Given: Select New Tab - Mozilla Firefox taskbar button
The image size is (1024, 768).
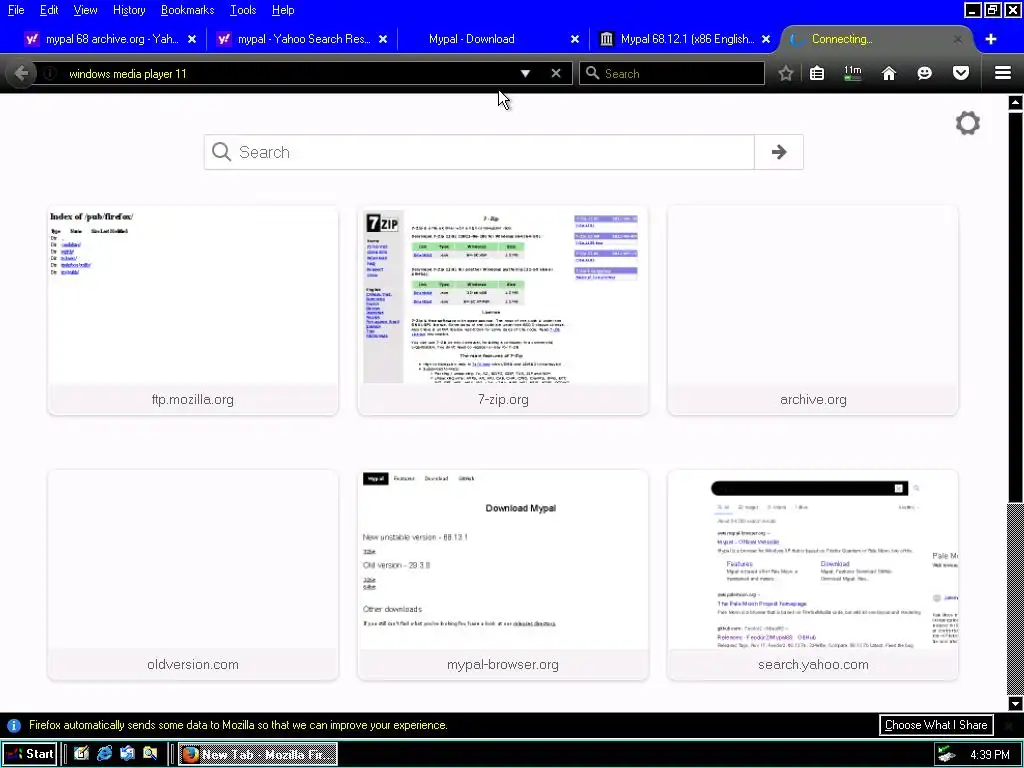Looking at the screenshot, I should (258, 754).
